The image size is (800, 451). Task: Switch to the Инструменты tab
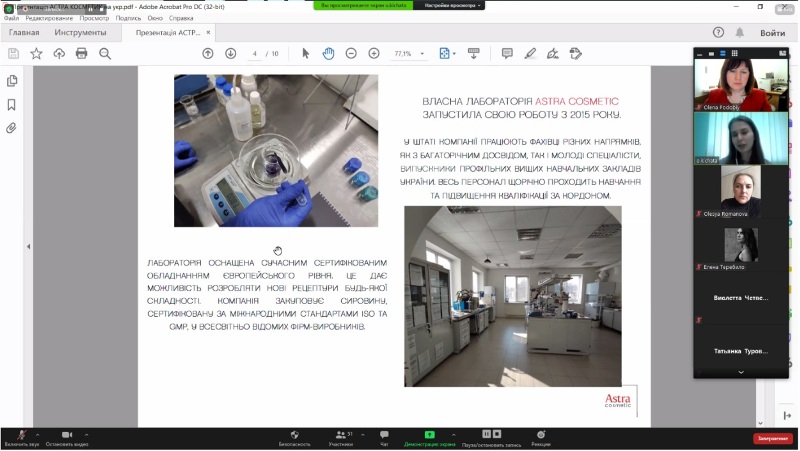(x=80, y=32)
